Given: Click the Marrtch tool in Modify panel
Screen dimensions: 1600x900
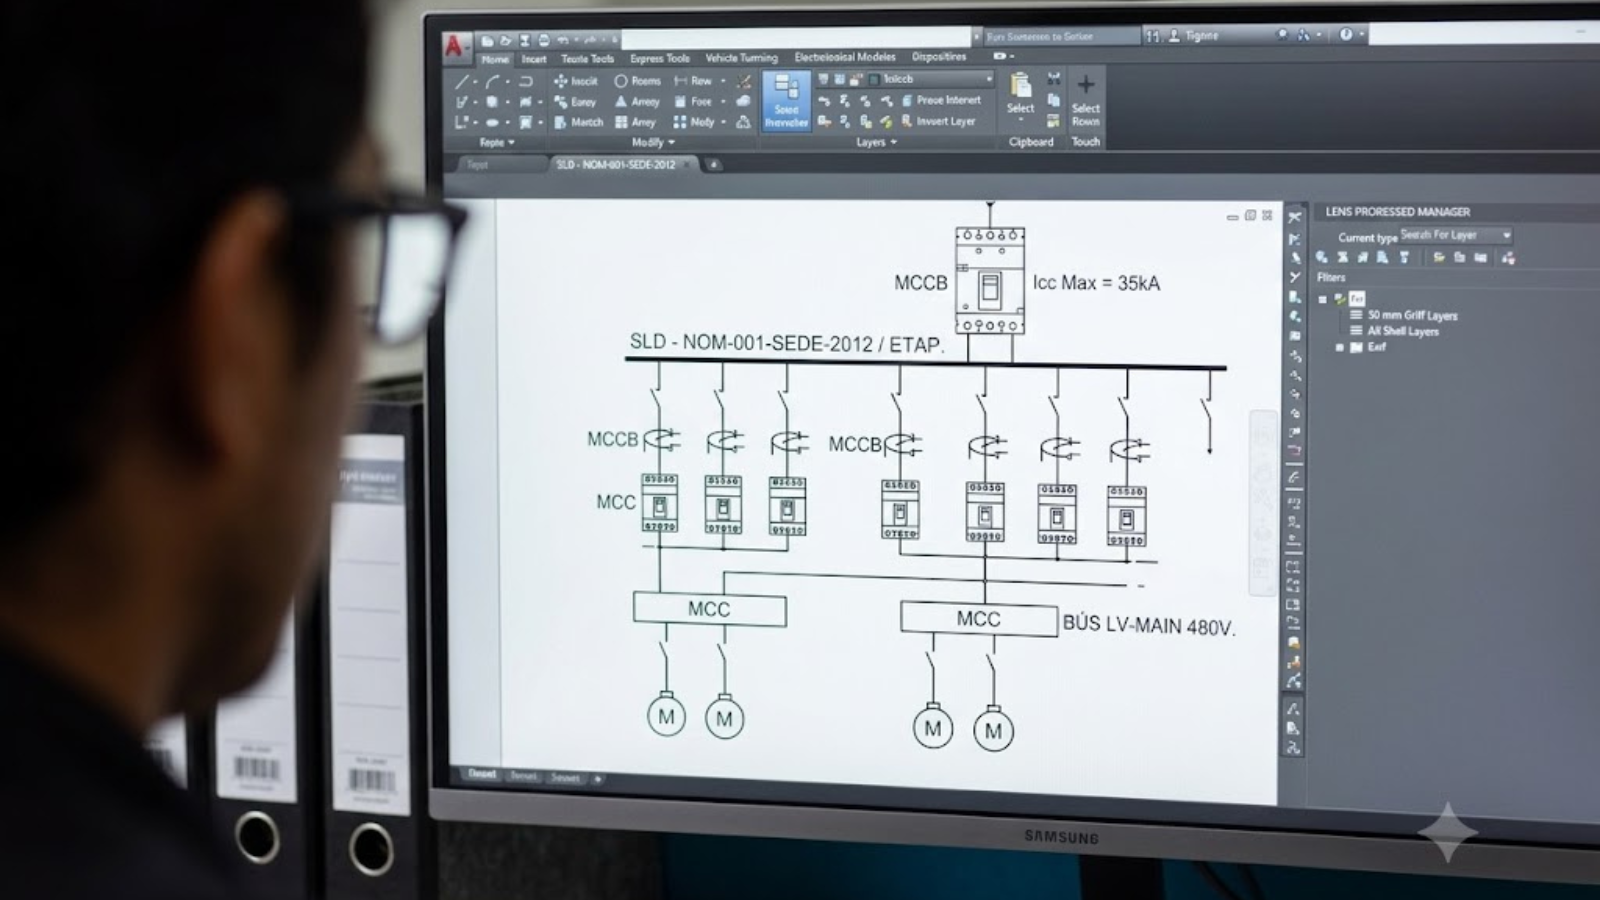Looking at the screenshot, I should pos(578,122).
